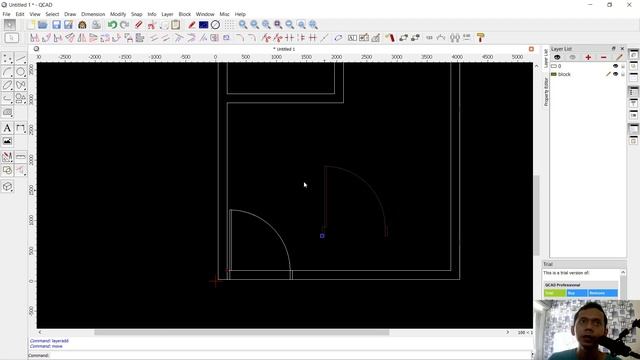Select the Shape drawing tool
Viewport: 640px width, 360px height.
pyautogui.click(x=20, y=98)
